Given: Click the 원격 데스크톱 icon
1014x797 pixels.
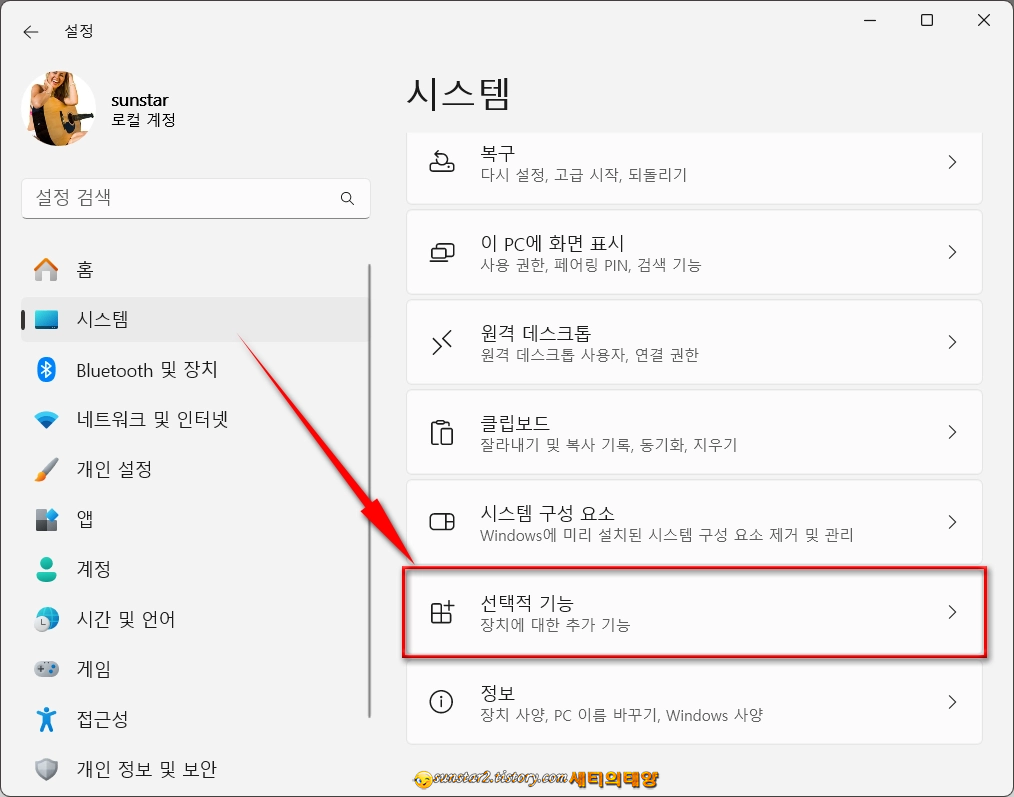Looking at the screenshot, I should (x=442, y=342).
